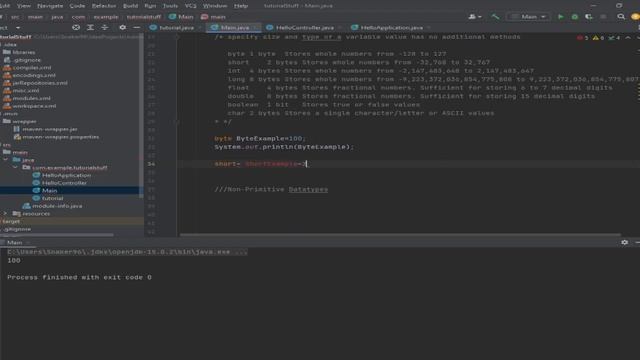Click the Expand All icon in the Project panel
This screenshot has height=360, width=640.
90,27
